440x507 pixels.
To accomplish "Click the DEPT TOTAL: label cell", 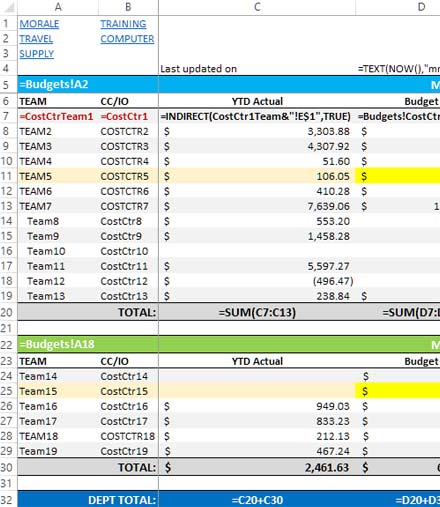I will (88, 500).
